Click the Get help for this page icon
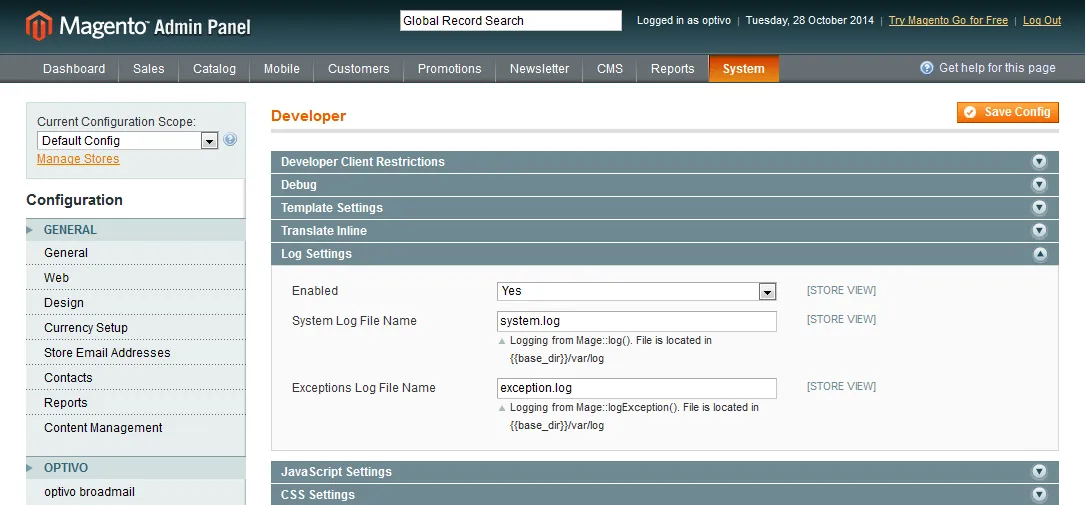This screenshot has width=1086, height=505. (927, 68)
